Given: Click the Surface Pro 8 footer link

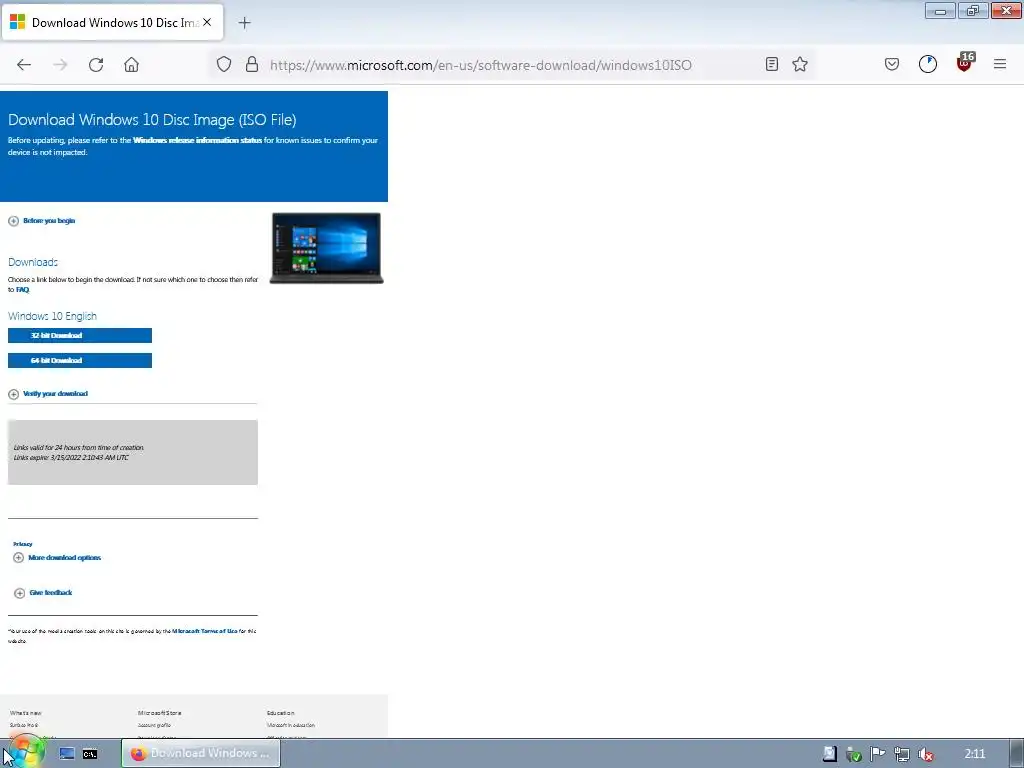Looking at the screenshot, I should 24,726.
